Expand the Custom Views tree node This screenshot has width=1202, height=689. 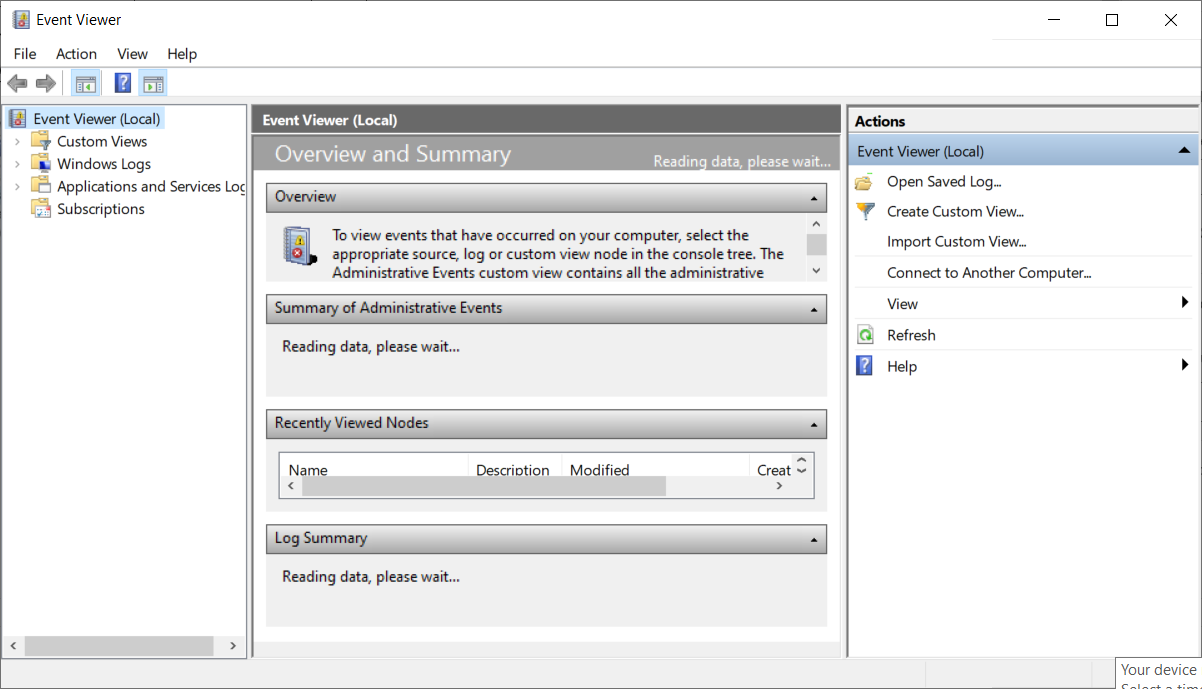17,142
